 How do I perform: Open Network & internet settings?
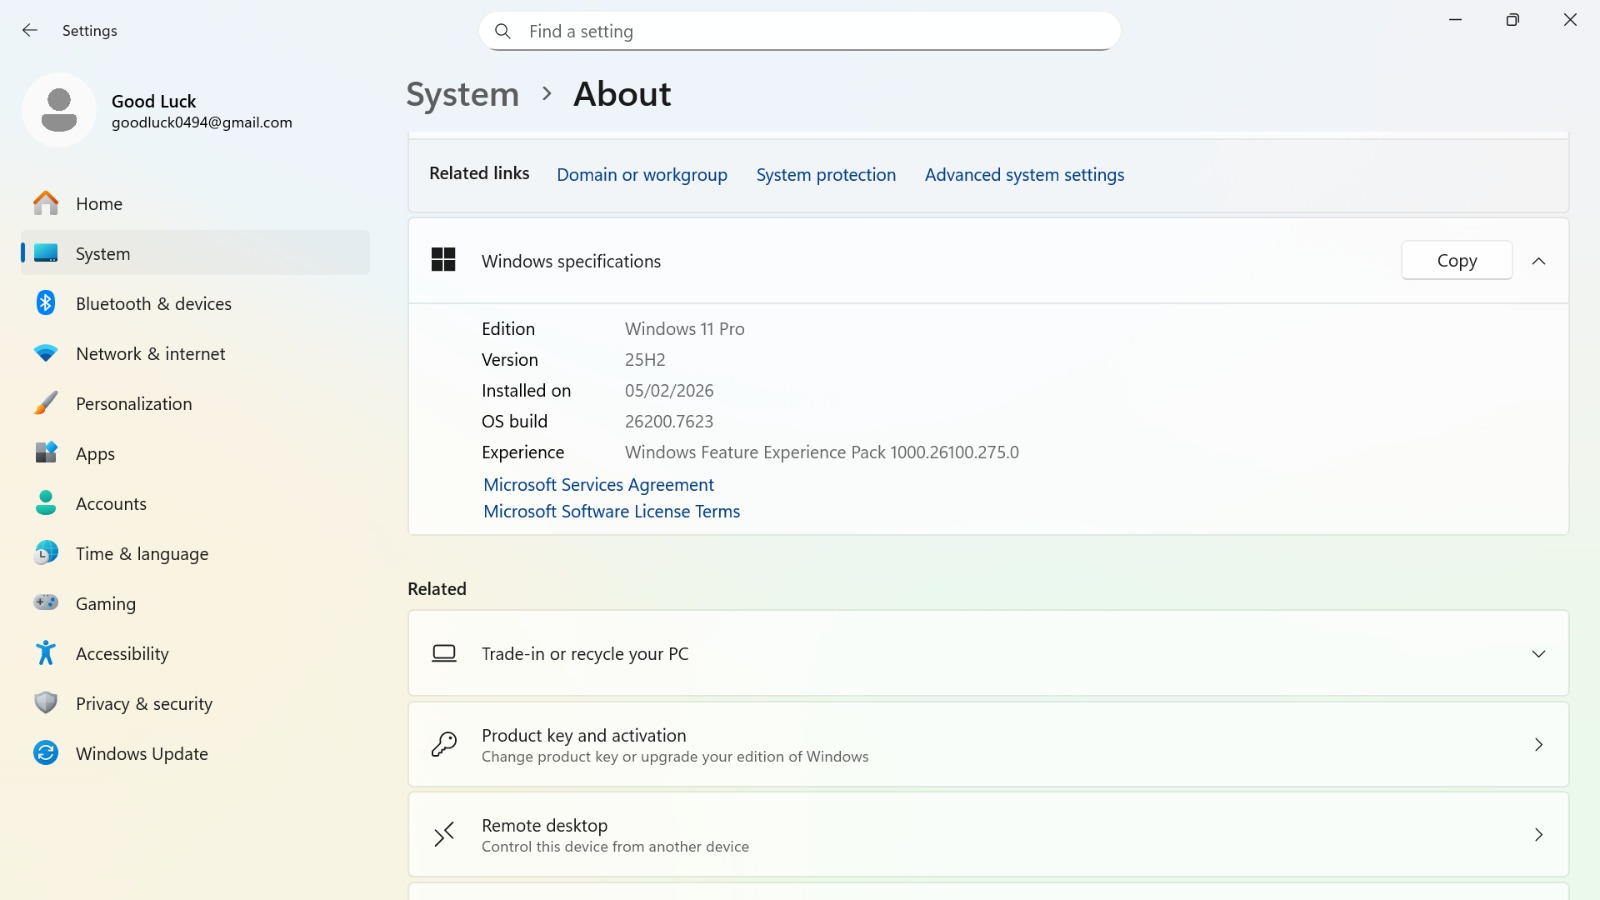(x=195, y=354)
